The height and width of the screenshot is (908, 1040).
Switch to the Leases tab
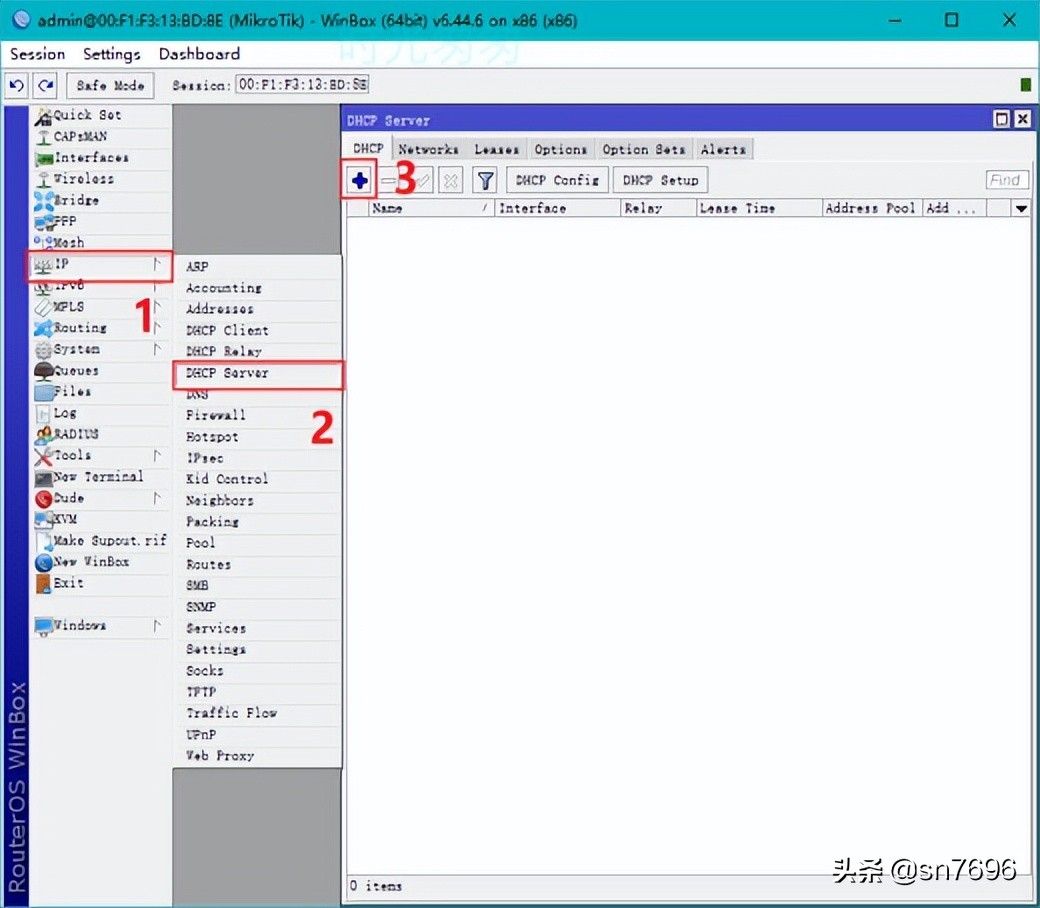(496, 149)
